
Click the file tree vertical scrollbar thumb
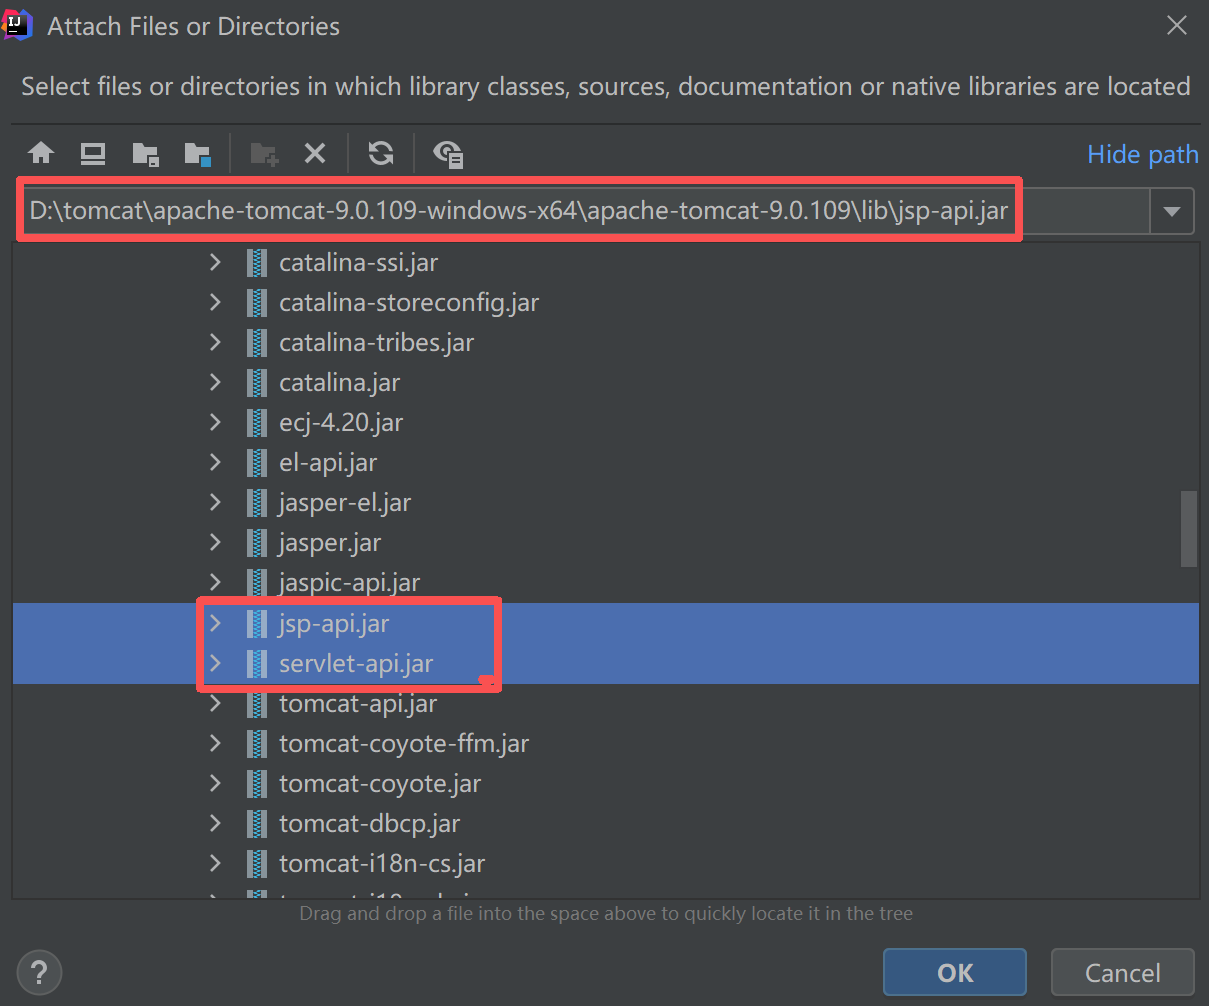tap(1188, 529)
